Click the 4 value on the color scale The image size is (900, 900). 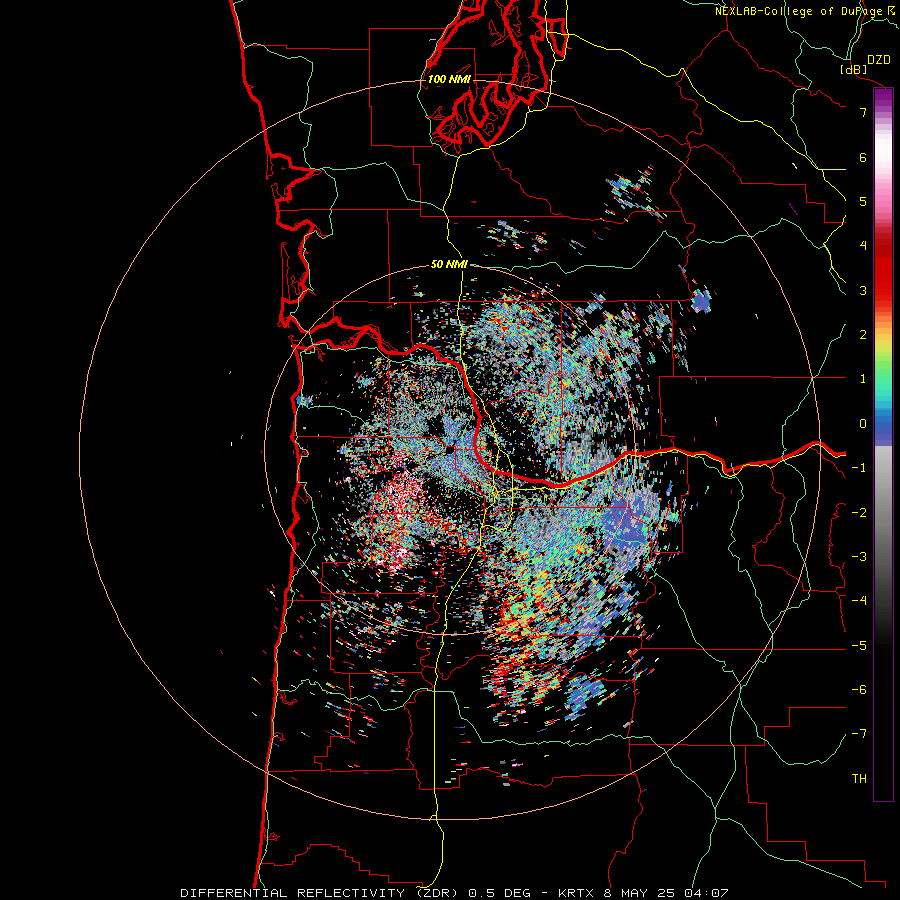(863, 246)
